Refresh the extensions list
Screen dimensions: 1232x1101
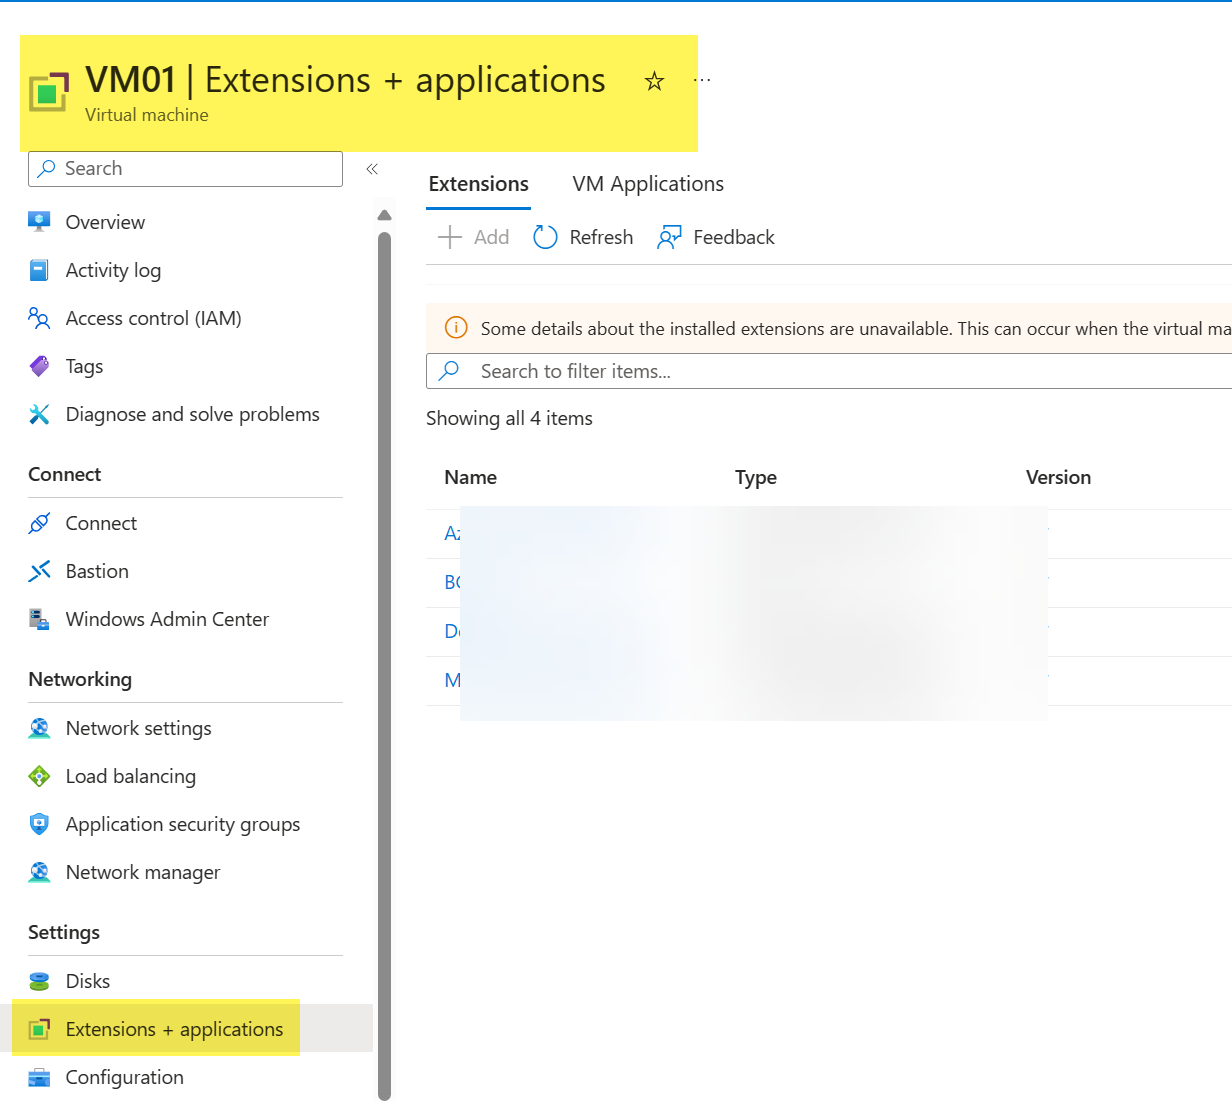click(583, 237)
